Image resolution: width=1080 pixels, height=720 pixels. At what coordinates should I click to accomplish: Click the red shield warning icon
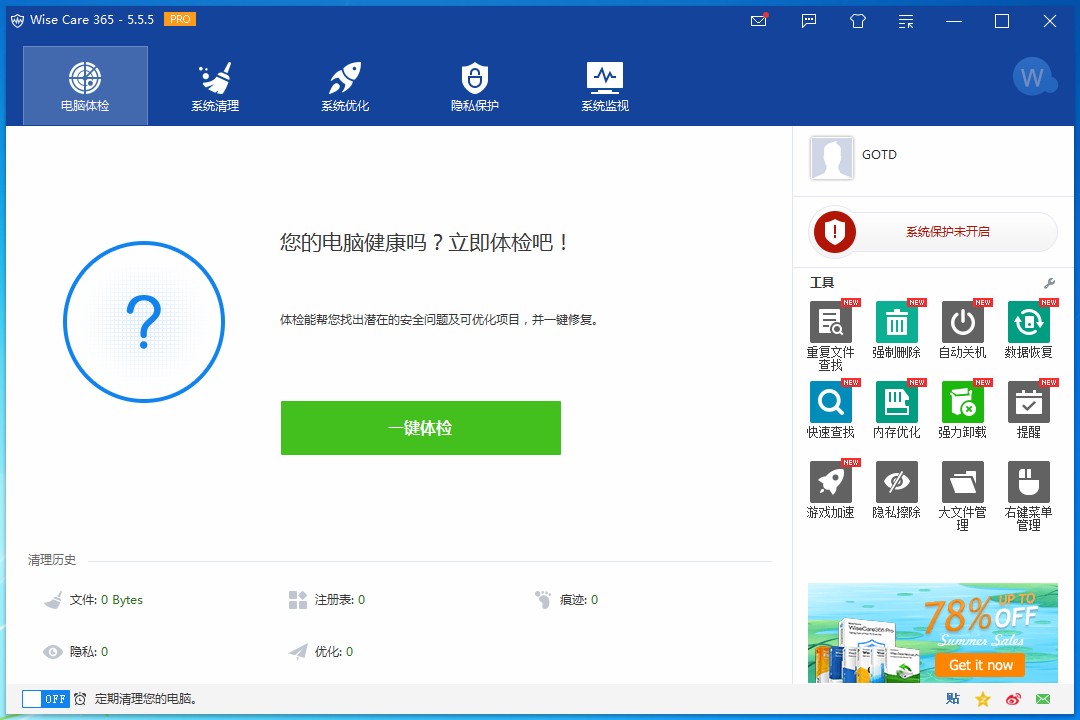[835, 232]
